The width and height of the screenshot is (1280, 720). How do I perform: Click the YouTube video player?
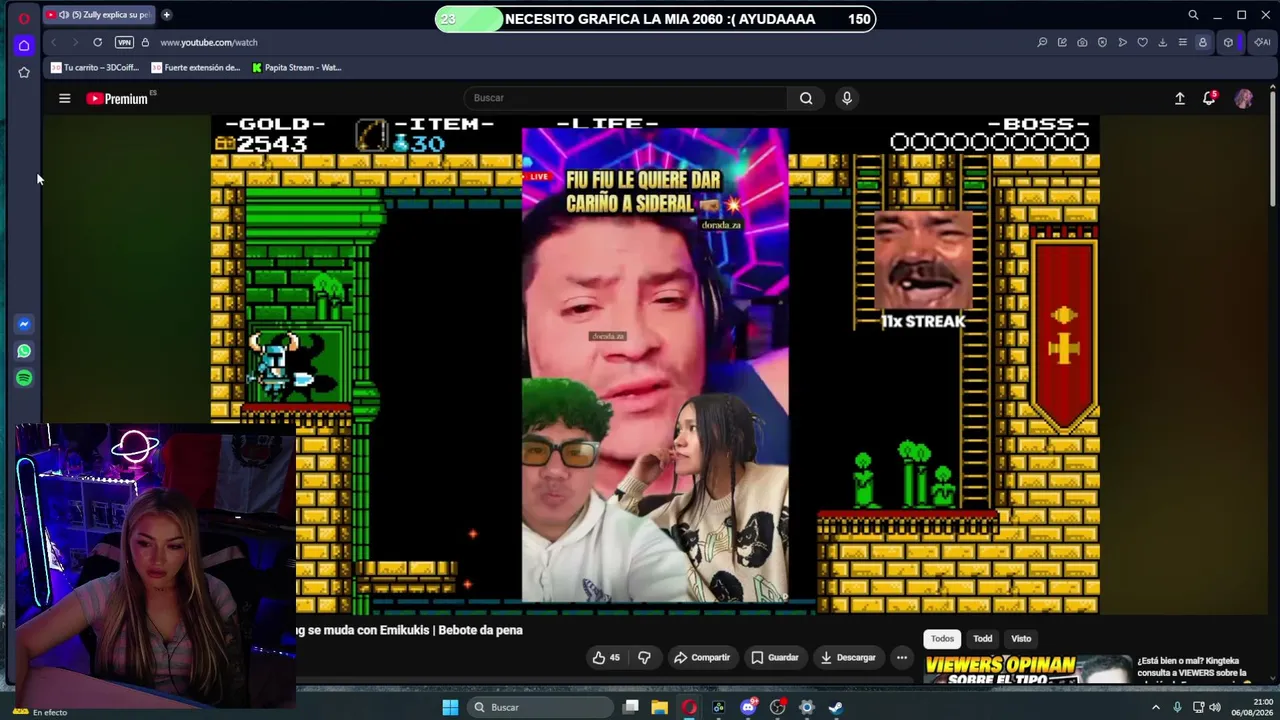coord(655,364)
